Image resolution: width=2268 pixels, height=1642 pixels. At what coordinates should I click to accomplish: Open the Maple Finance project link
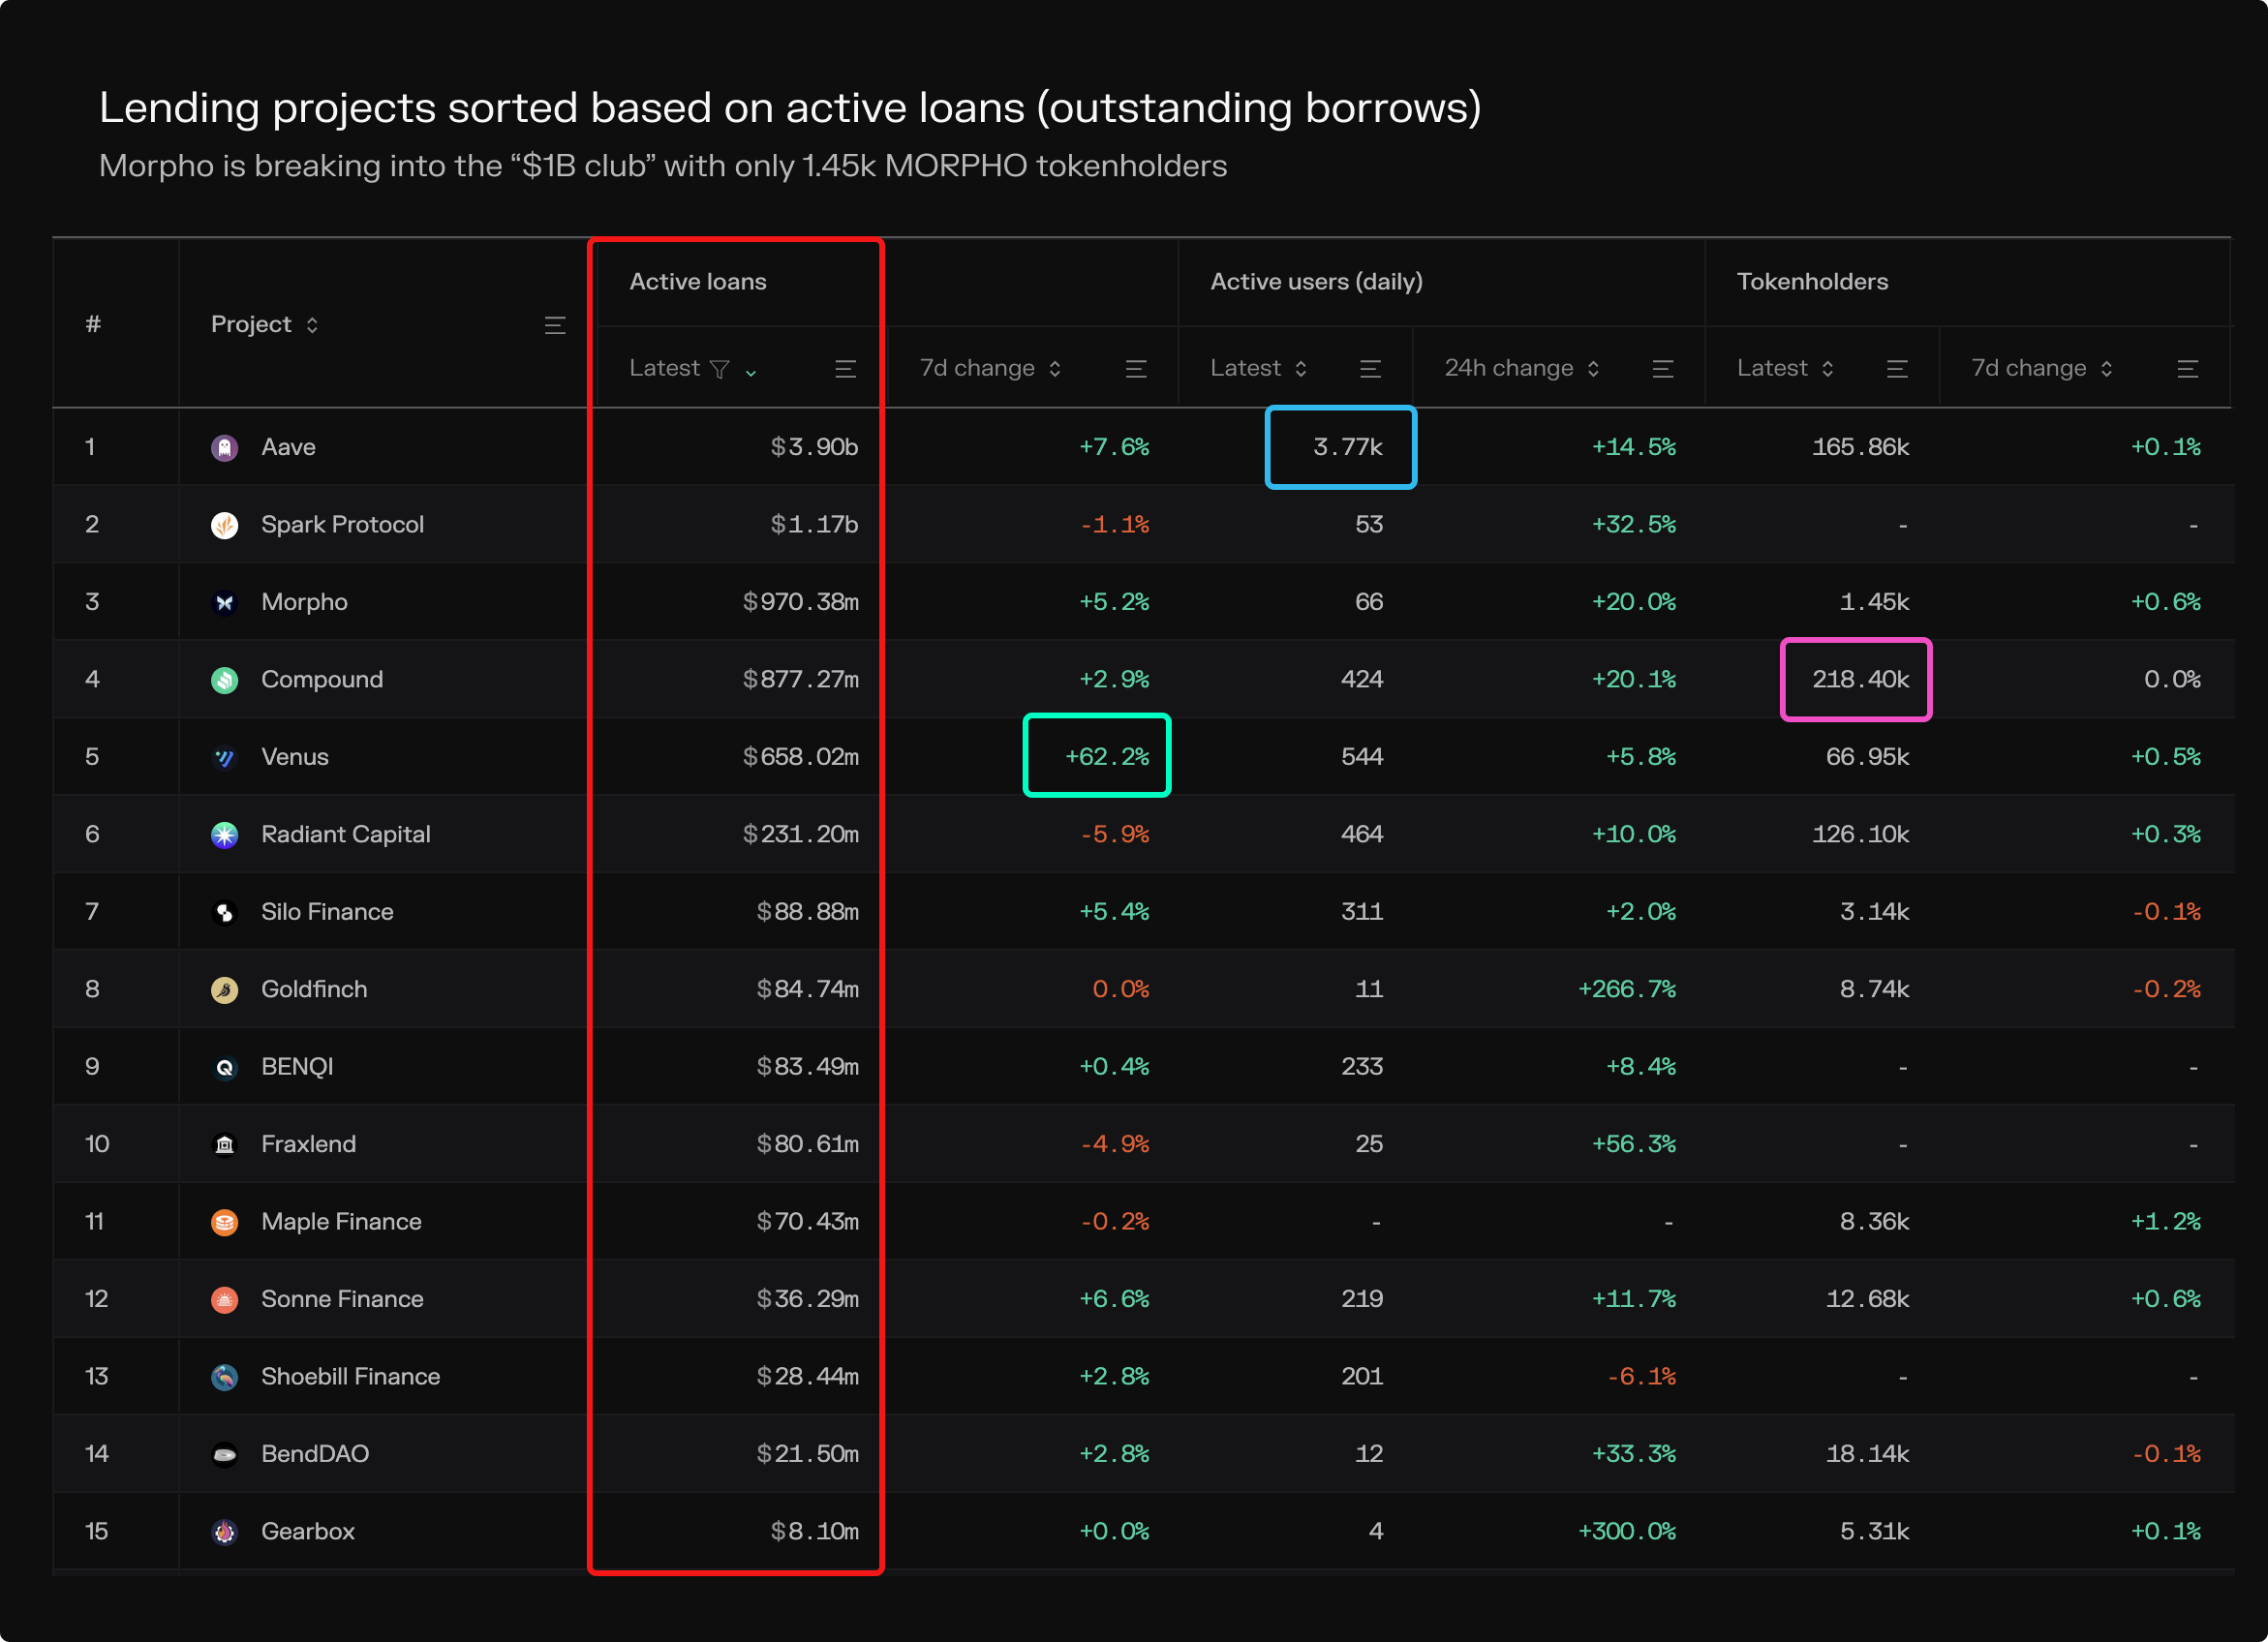pyautogui.click(x=341, y=1222)
